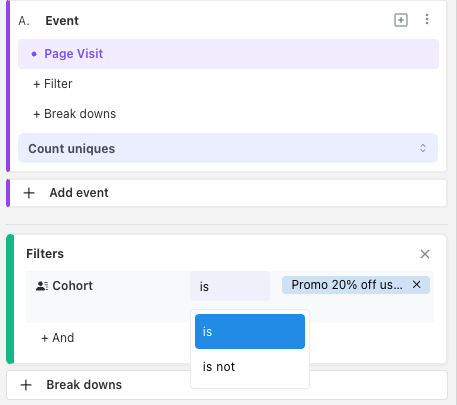Click the up-down arrows on Count uniques
The image size is (457, 405).
pos(423,148)
